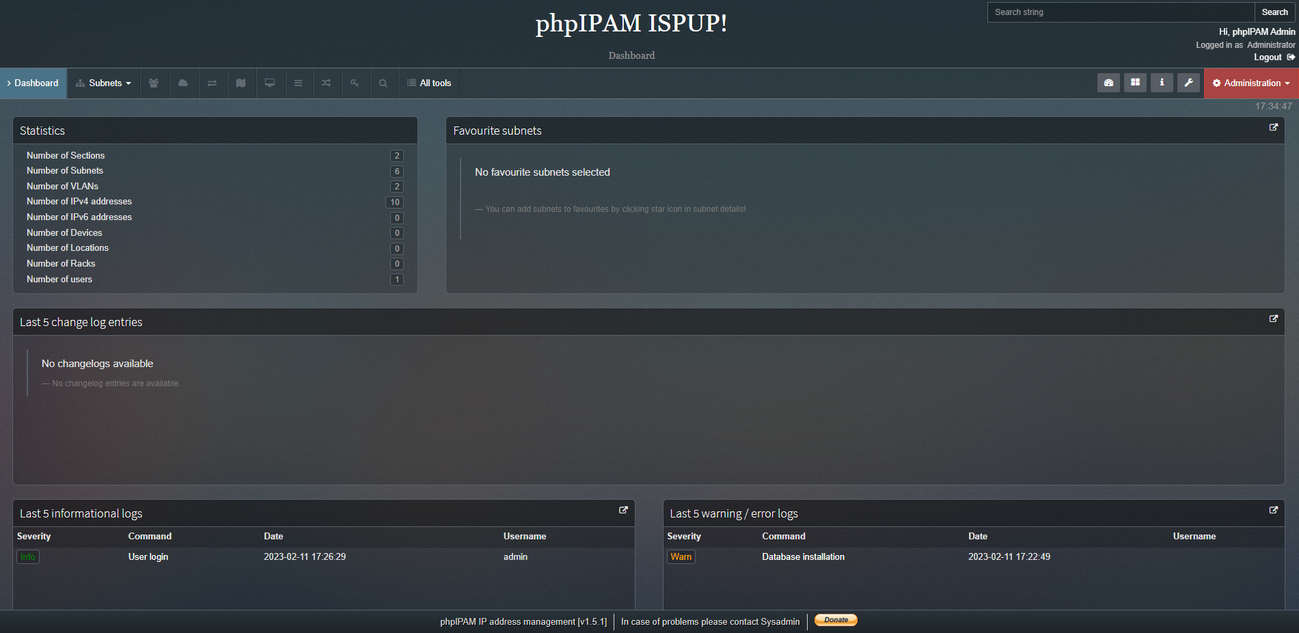
Task: Open the map icon in navigation bar
Action: pyautogui.click(x=241, y=83)
